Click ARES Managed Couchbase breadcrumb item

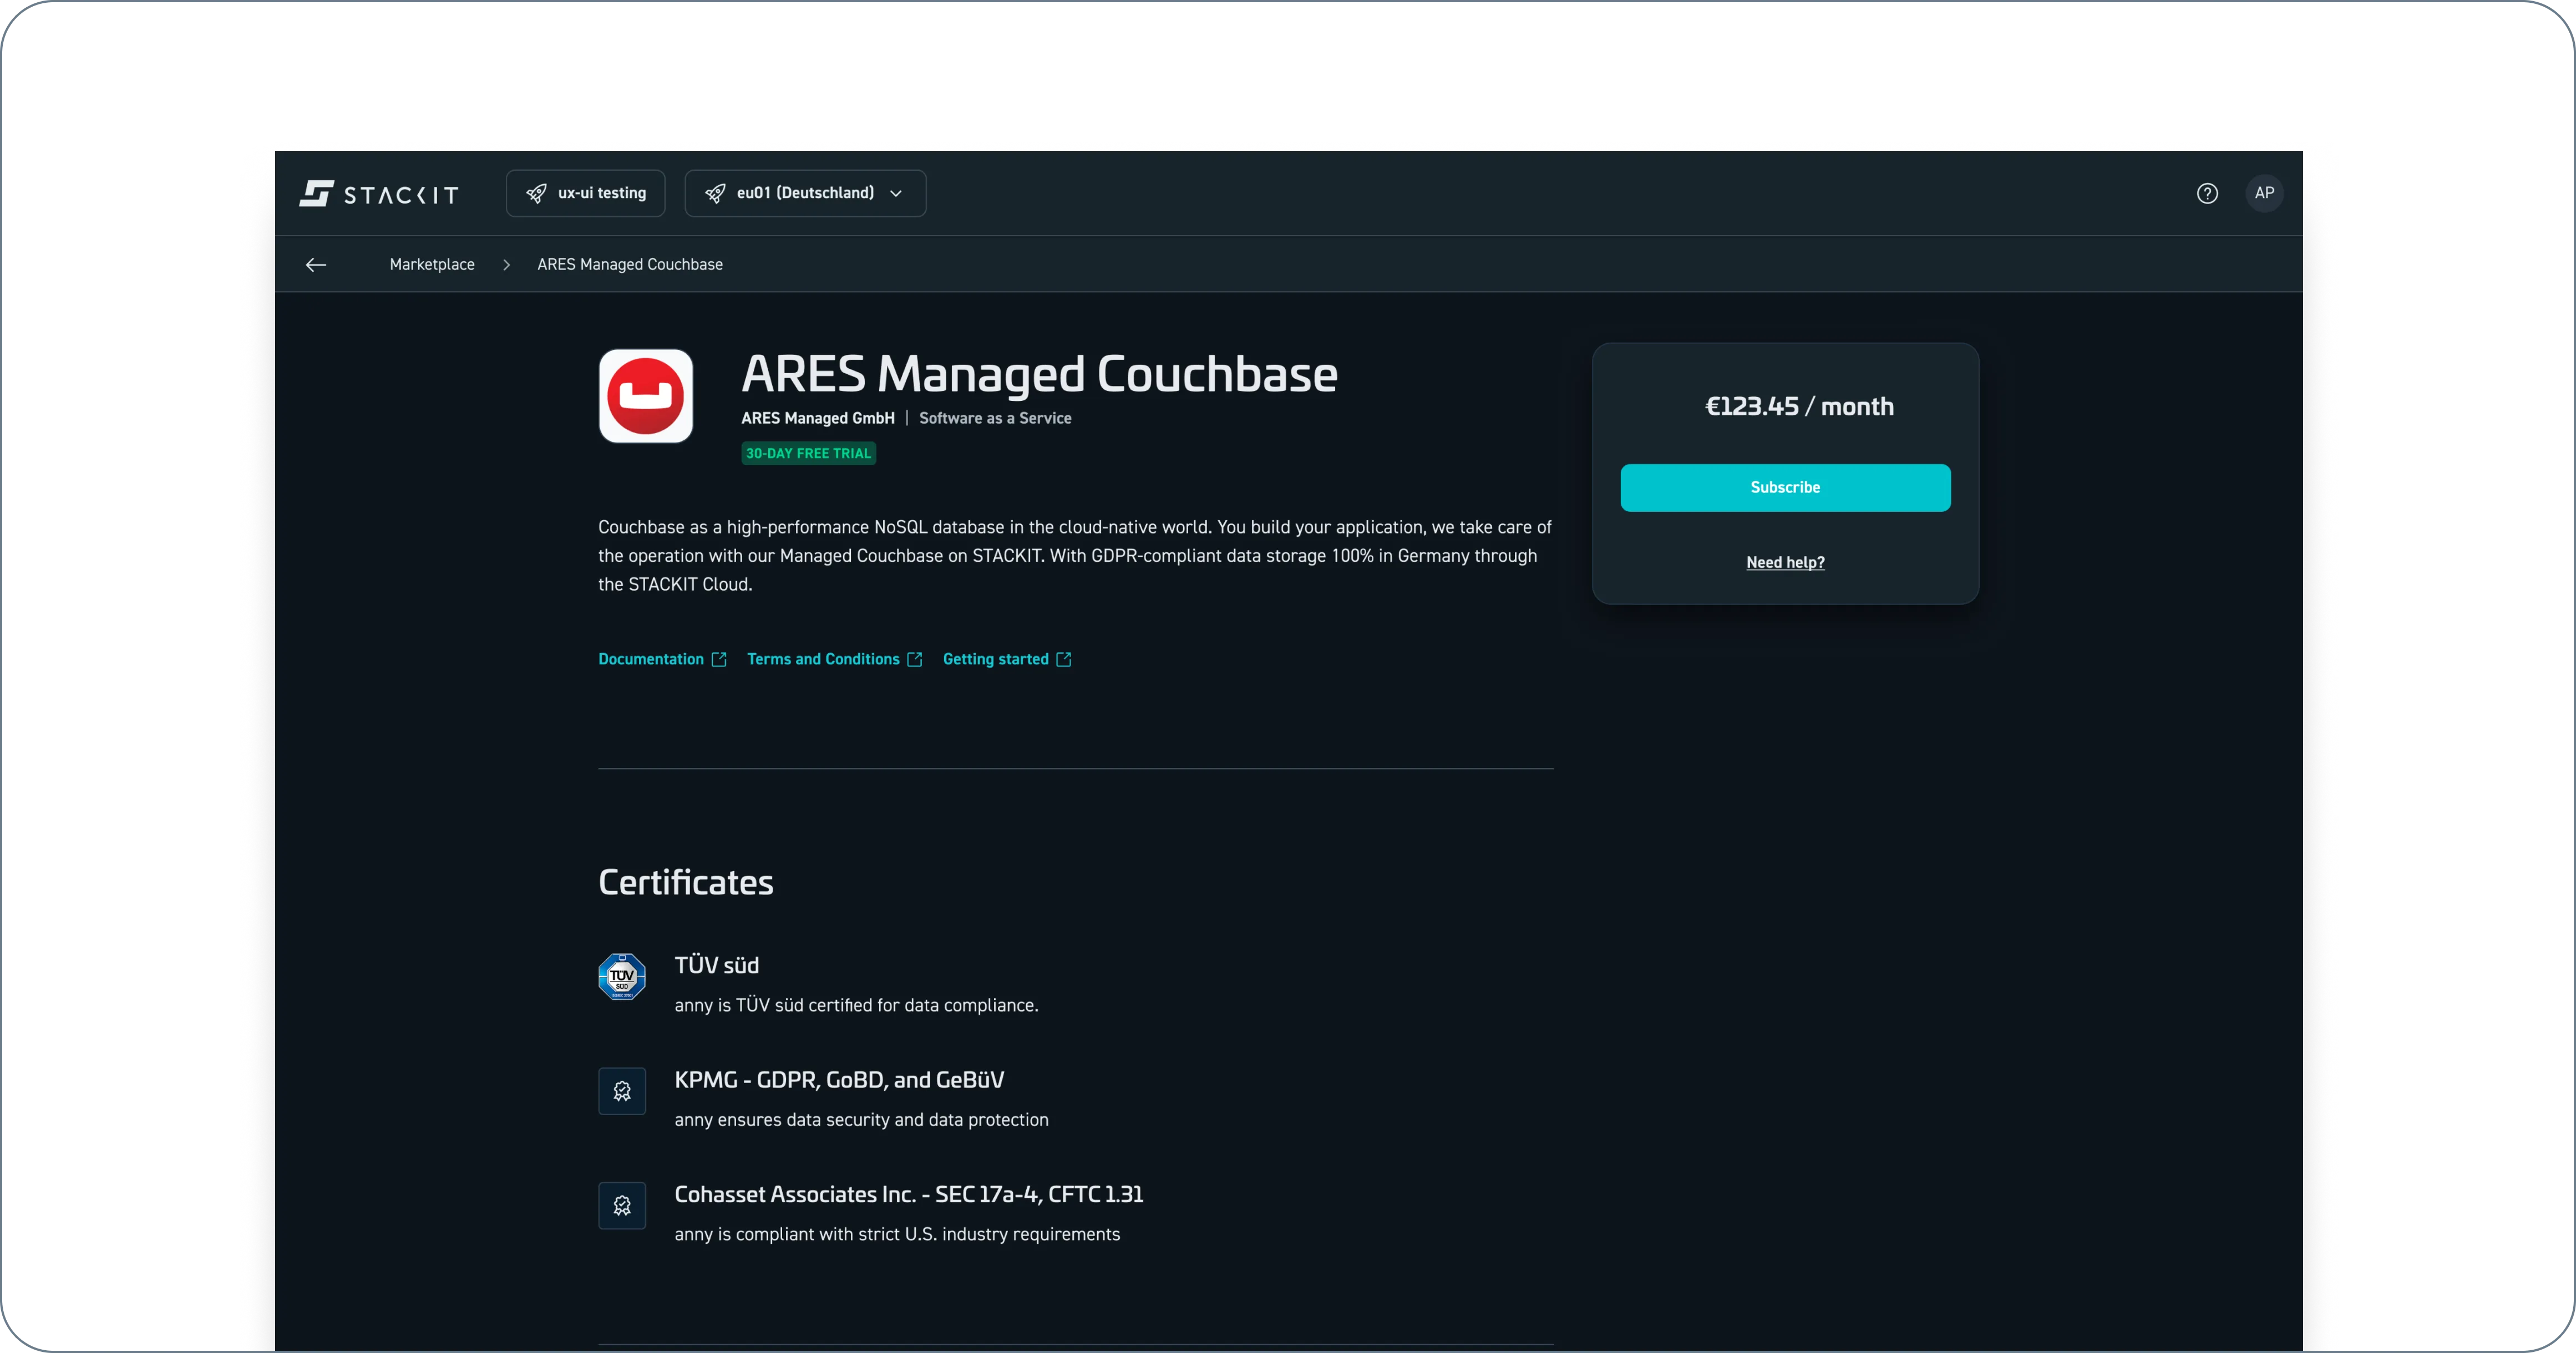pyautogui.click(x=629, y=264)
